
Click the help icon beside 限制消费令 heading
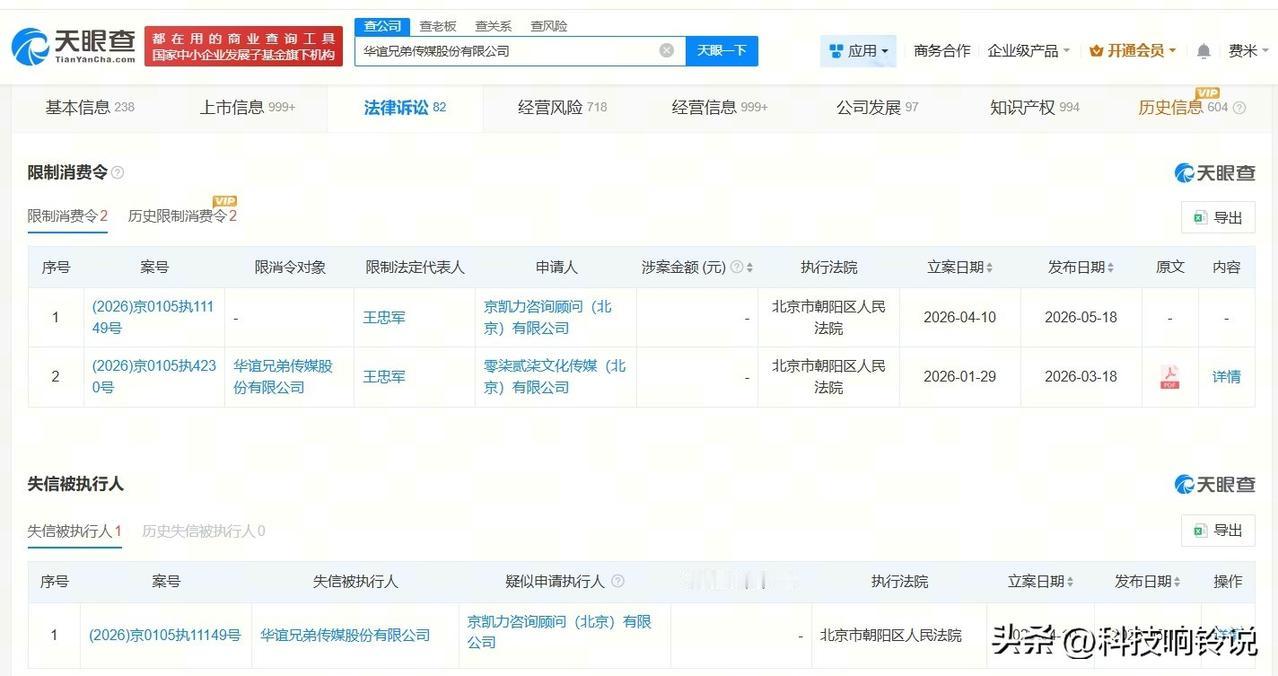click(x=118, y=173)
